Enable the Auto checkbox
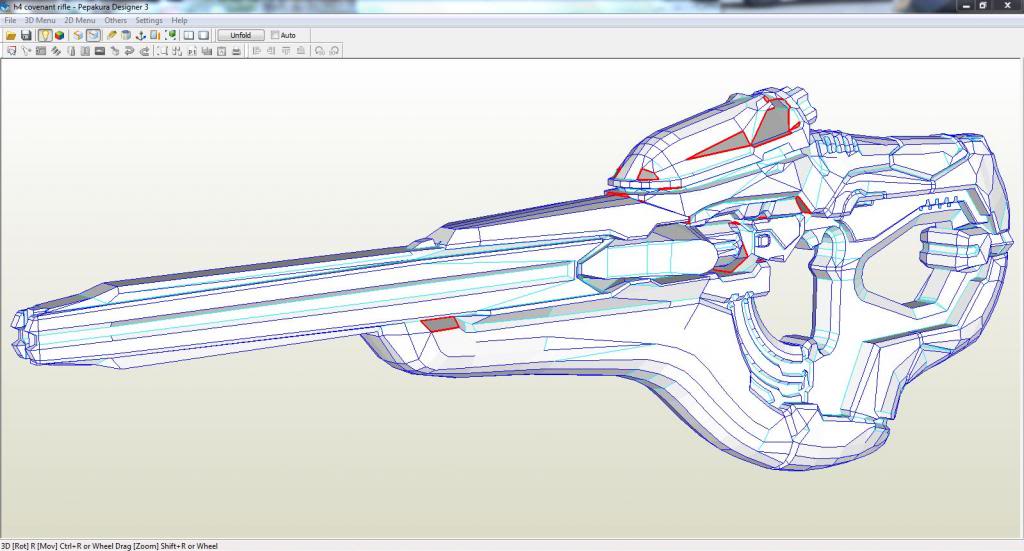 coord(275,35)
